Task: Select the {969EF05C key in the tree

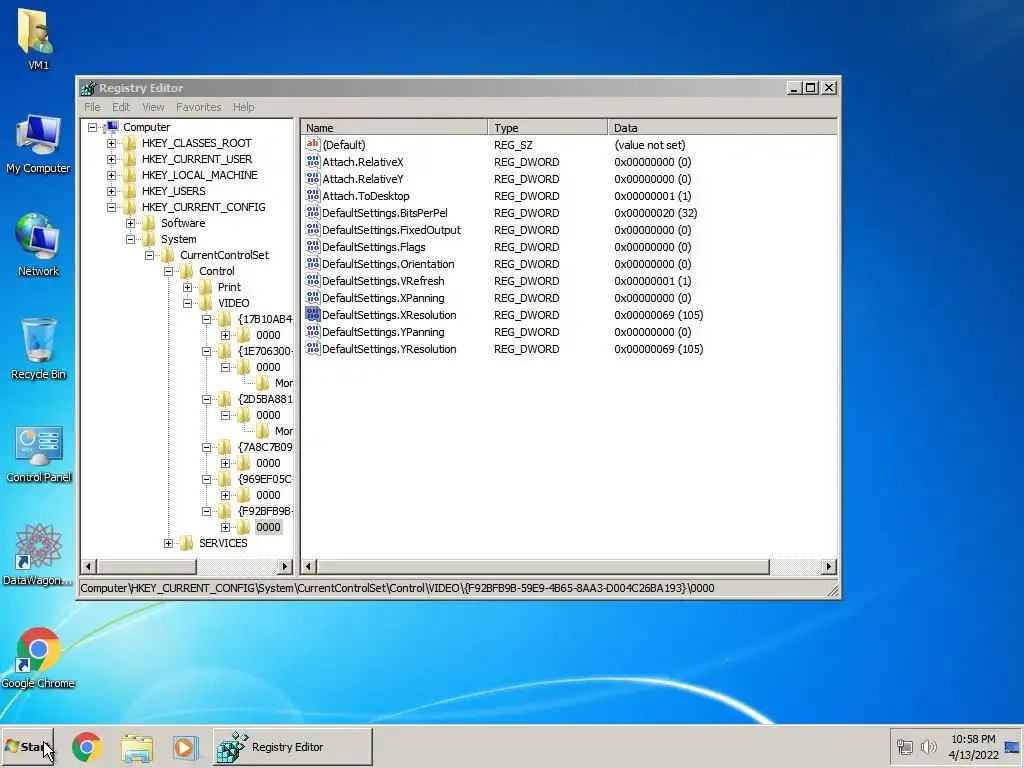Action: [x=264, y=479]
